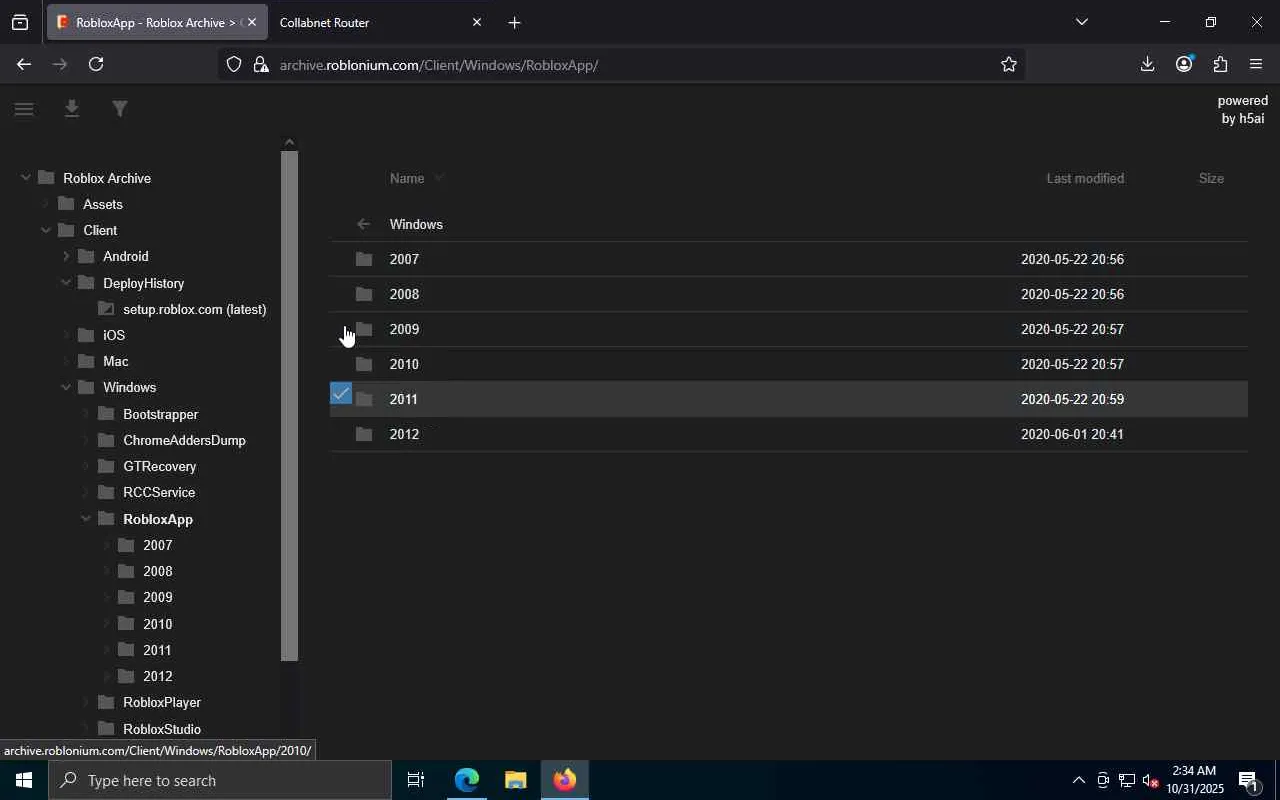Select Bootstrapper in the sidebar tree
The height and width of the screenshot is (800, 1280).
[160, 414]
